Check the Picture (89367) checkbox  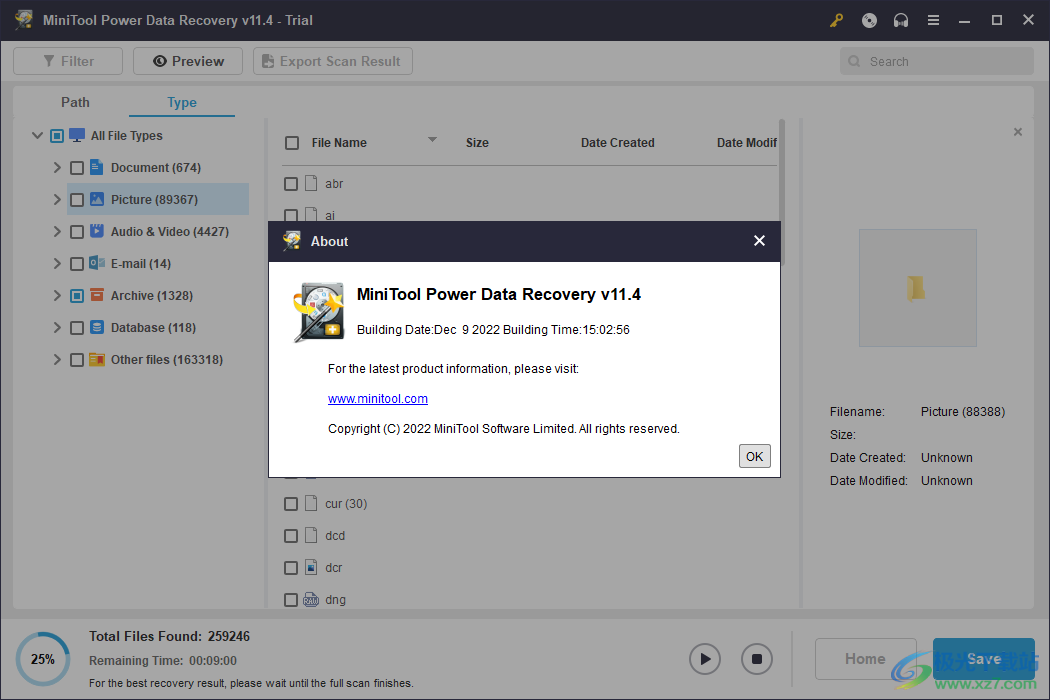77,200
